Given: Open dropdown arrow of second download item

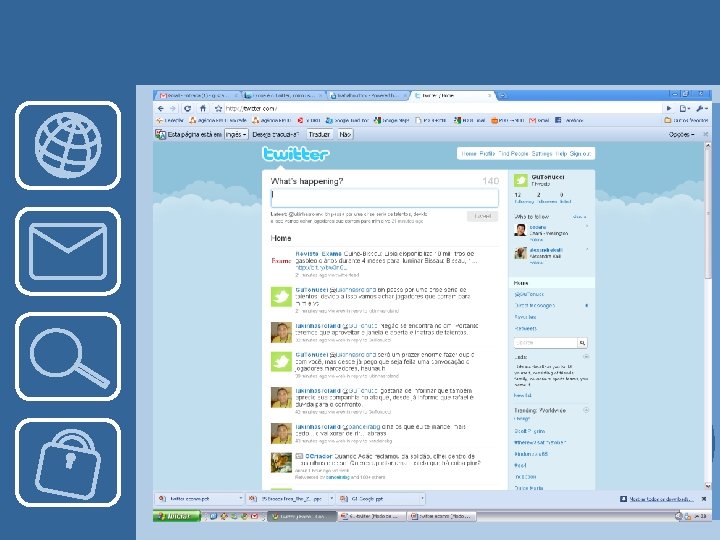Looking at the screenshot, I should (x=332, y=499).
